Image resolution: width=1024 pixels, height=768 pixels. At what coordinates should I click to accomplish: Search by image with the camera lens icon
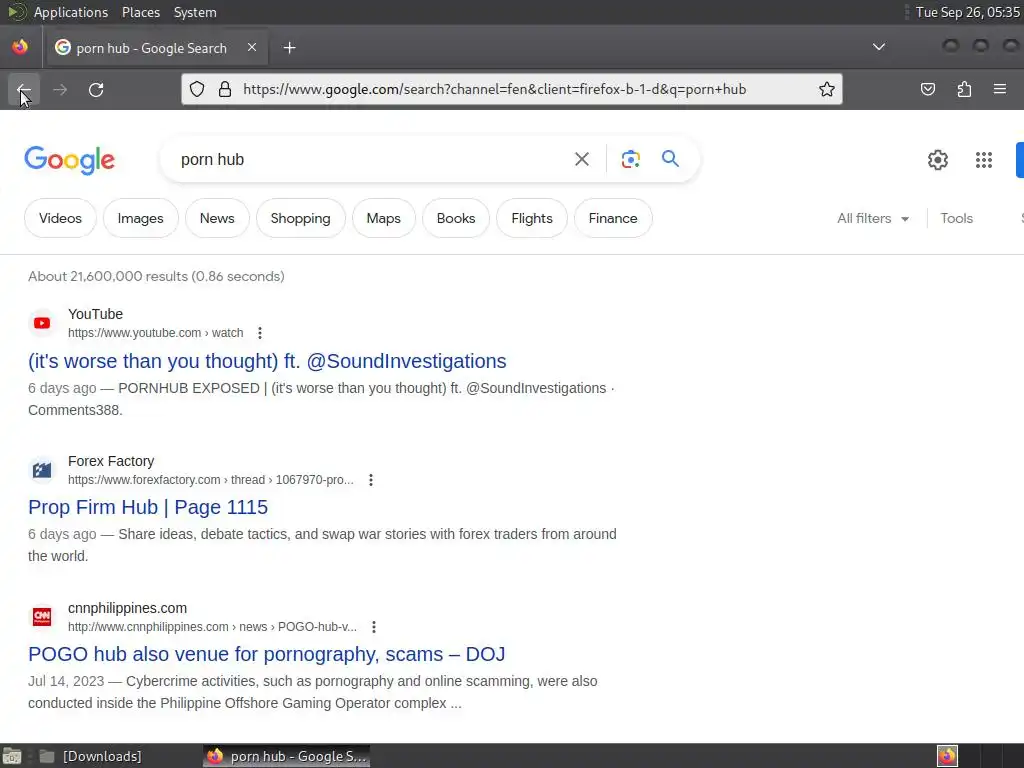pyautogui.click(x=631, y=159)
